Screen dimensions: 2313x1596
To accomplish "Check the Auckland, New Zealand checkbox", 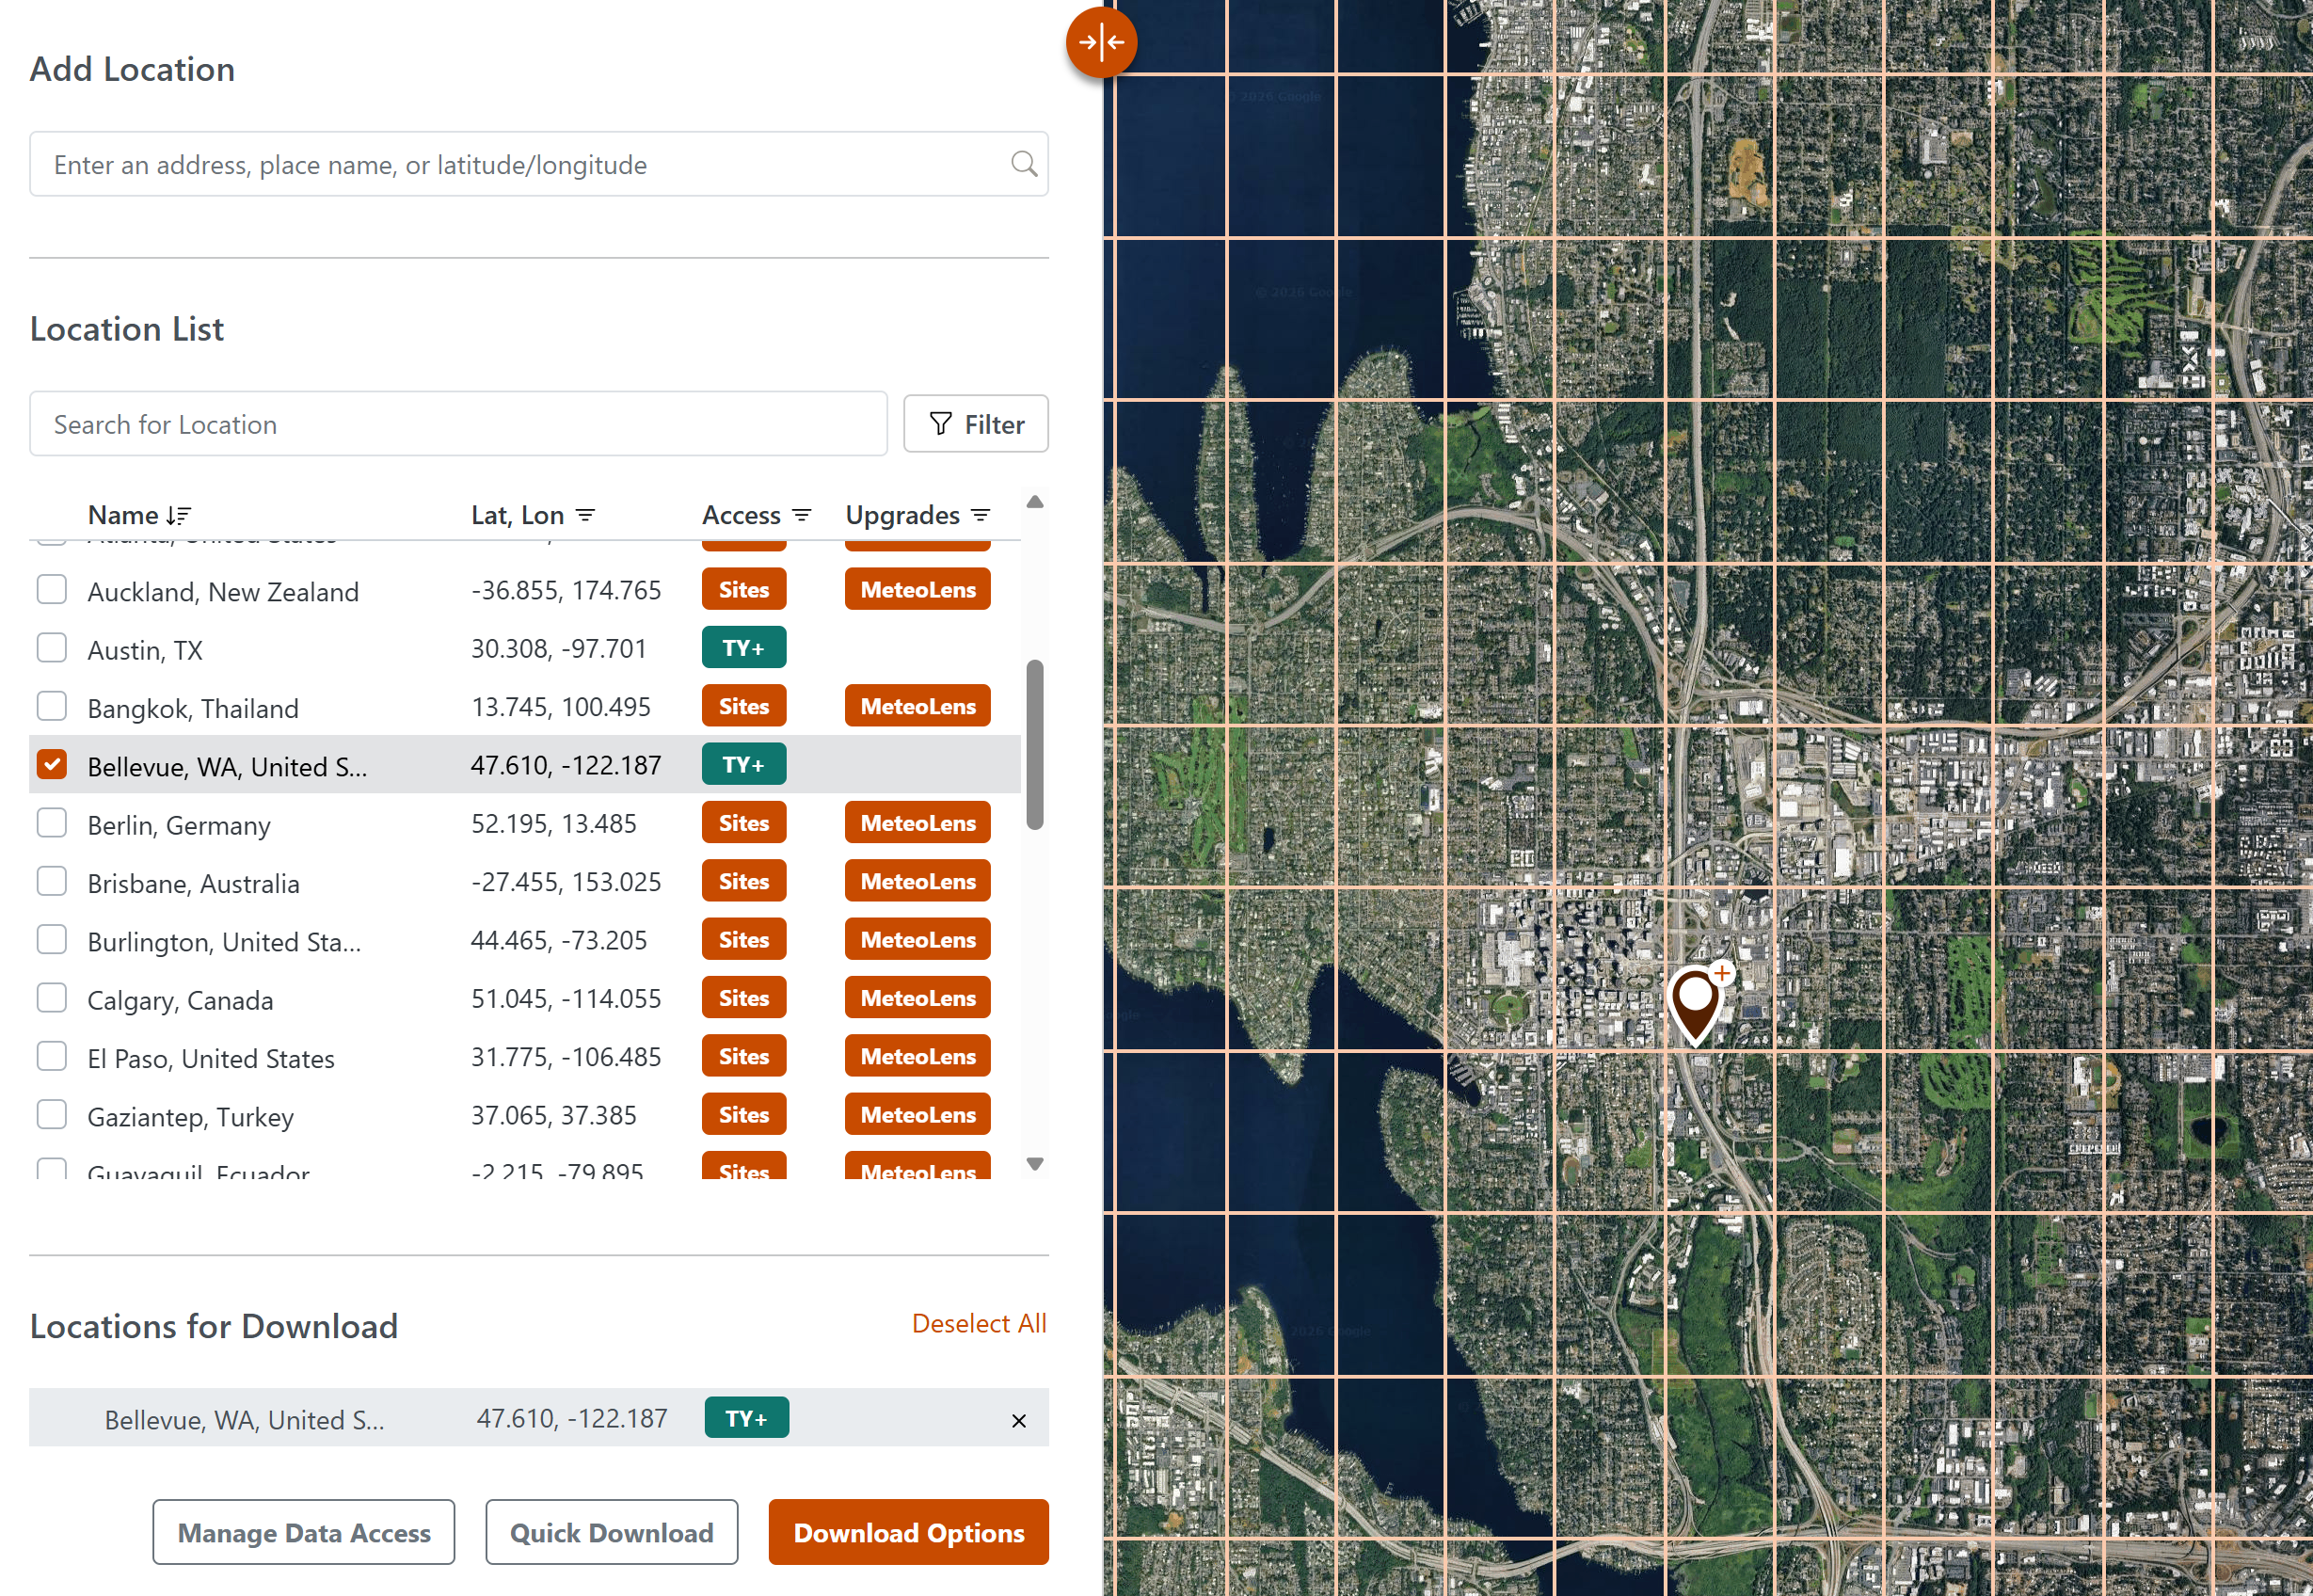I will tap(52, 589).
